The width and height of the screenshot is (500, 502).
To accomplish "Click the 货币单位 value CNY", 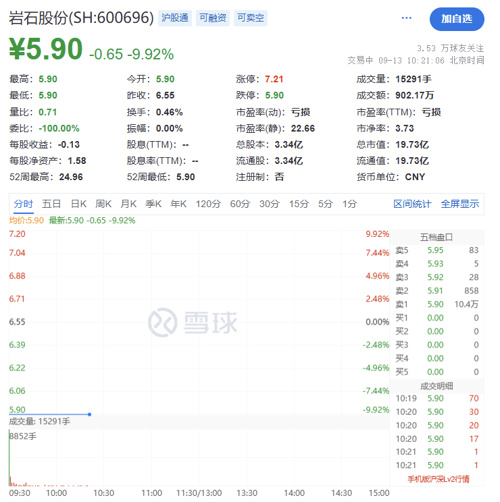I will [415, 177].
